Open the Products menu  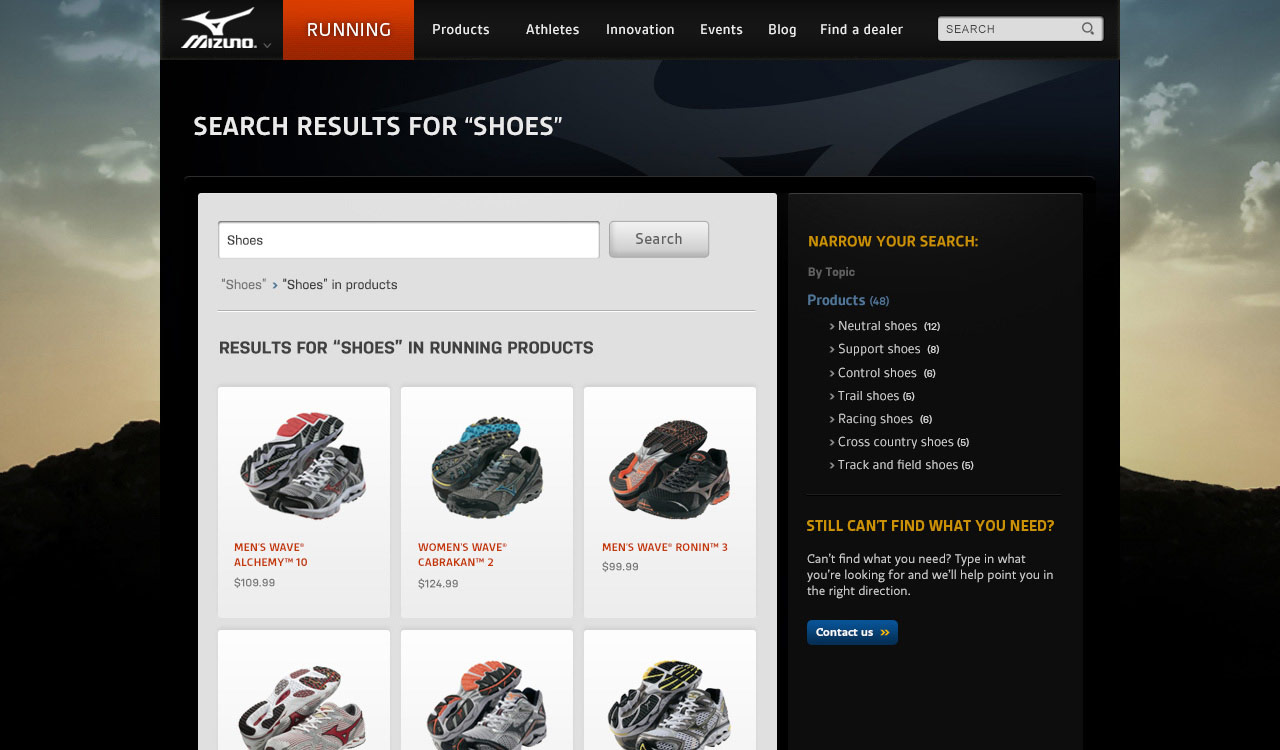coord(461,29)
